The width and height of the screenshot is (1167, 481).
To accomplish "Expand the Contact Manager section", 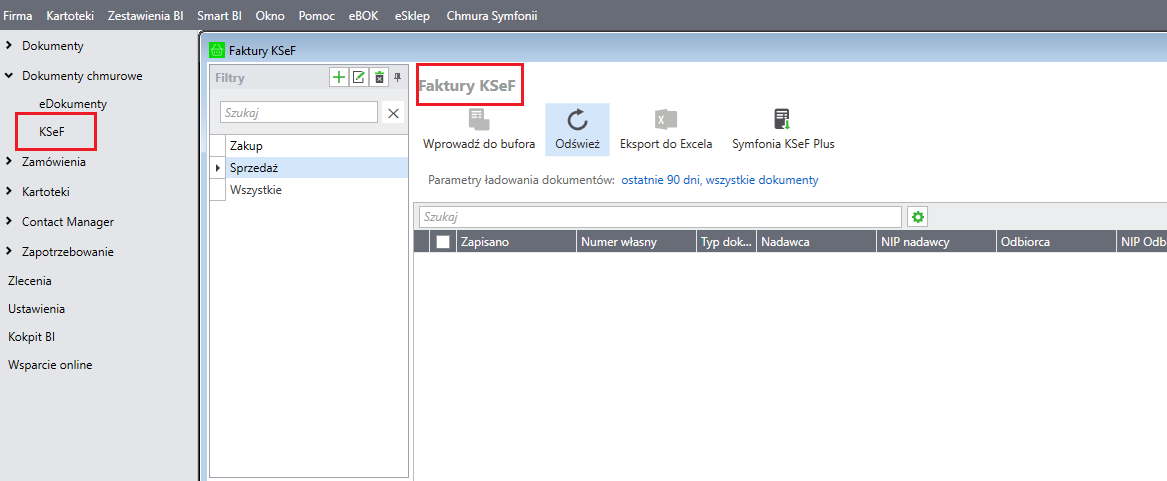I will [x=10, y=221].
